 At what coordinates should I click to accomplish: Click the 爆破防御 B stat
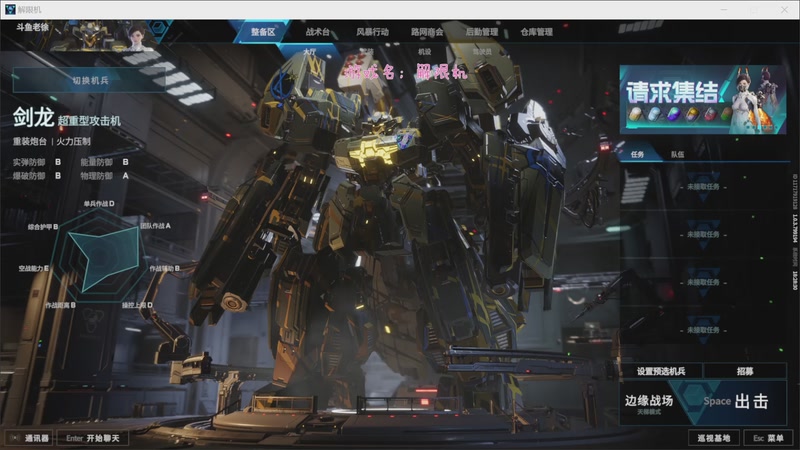point(37,176)
